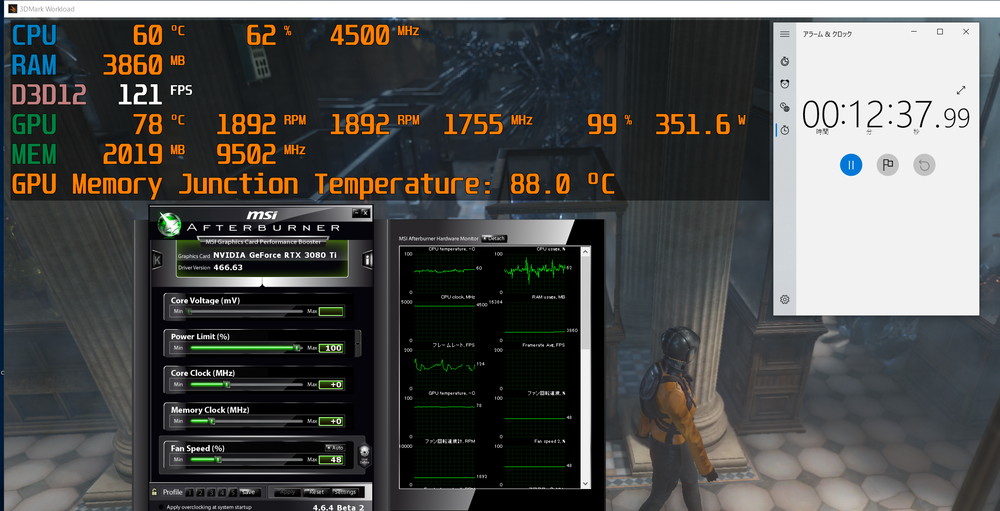Select profile slot 5

click(x=233, y=492)
